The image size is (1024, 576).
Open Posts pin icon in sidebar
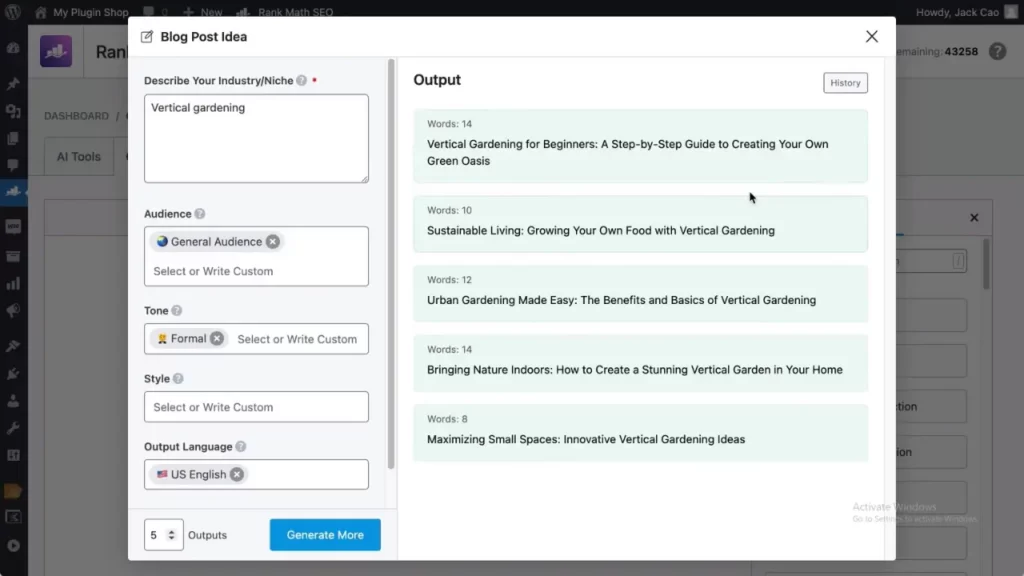click(x=13, y=84)
